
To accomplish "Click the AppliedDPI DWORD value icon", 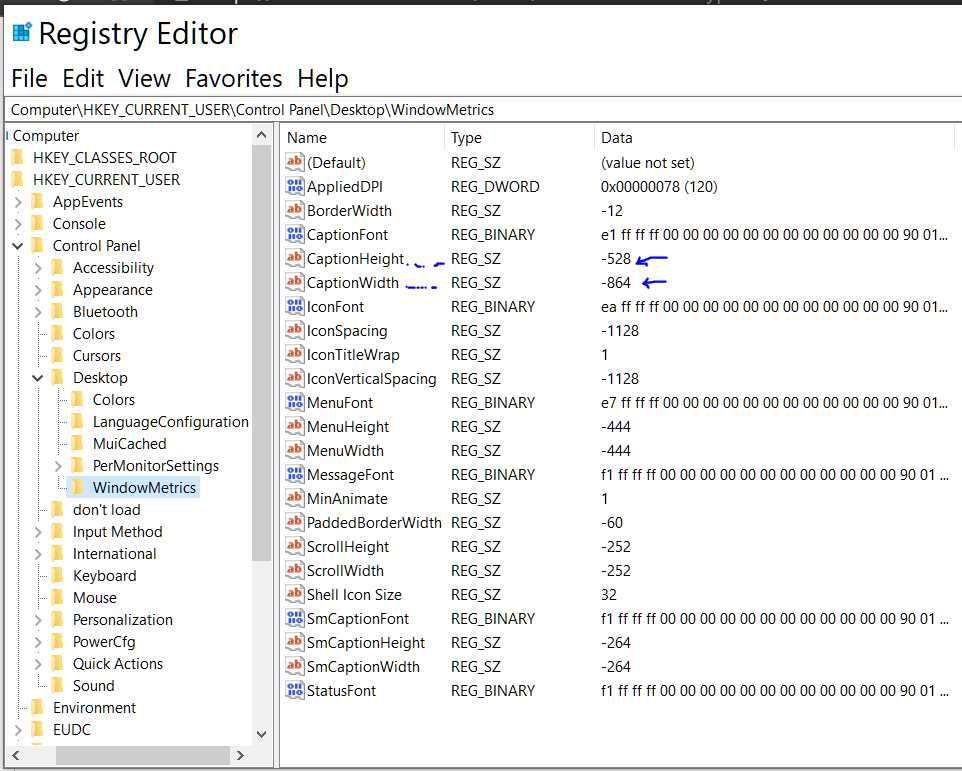I will point(294,186).
